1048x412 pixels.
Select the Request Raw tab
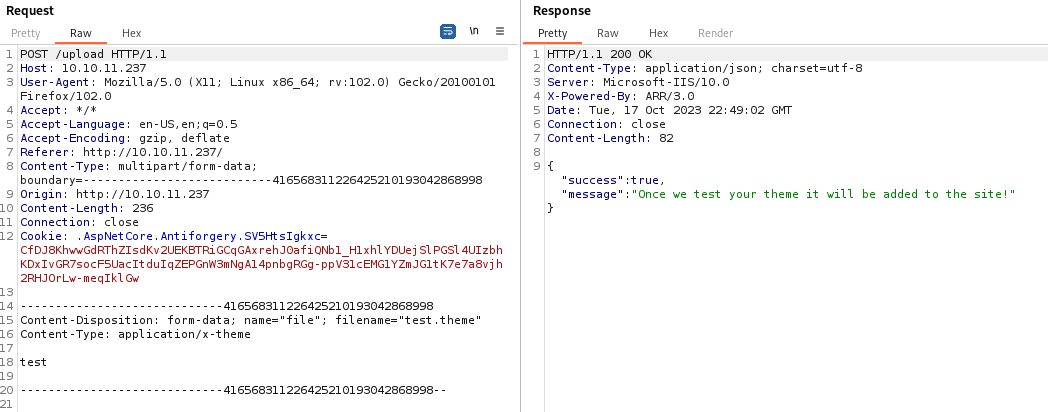point(81,33)
